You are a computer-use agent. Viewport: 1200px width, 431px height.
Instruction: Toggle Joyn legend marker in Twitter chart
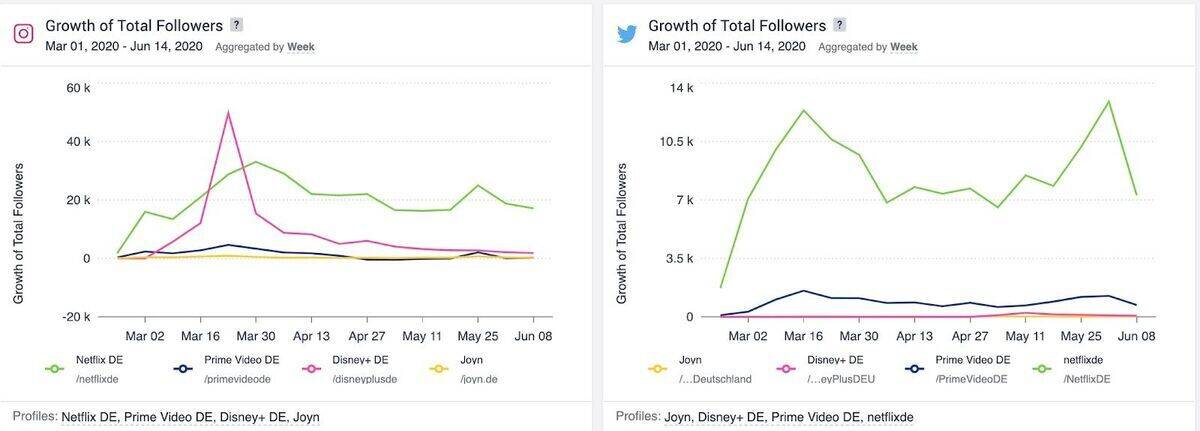(x=657, y=368)
